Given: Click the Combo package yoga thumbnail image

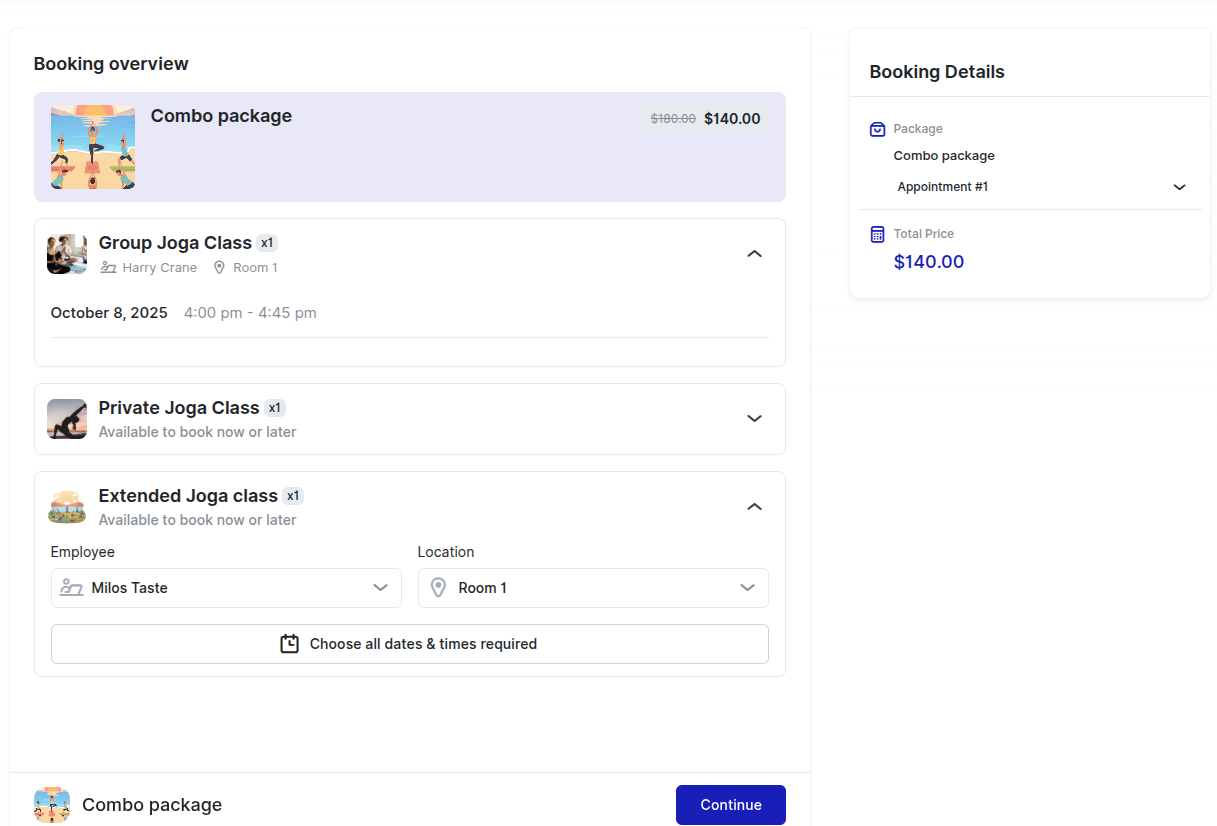Looking at the screenshot, I should (93, 147).
